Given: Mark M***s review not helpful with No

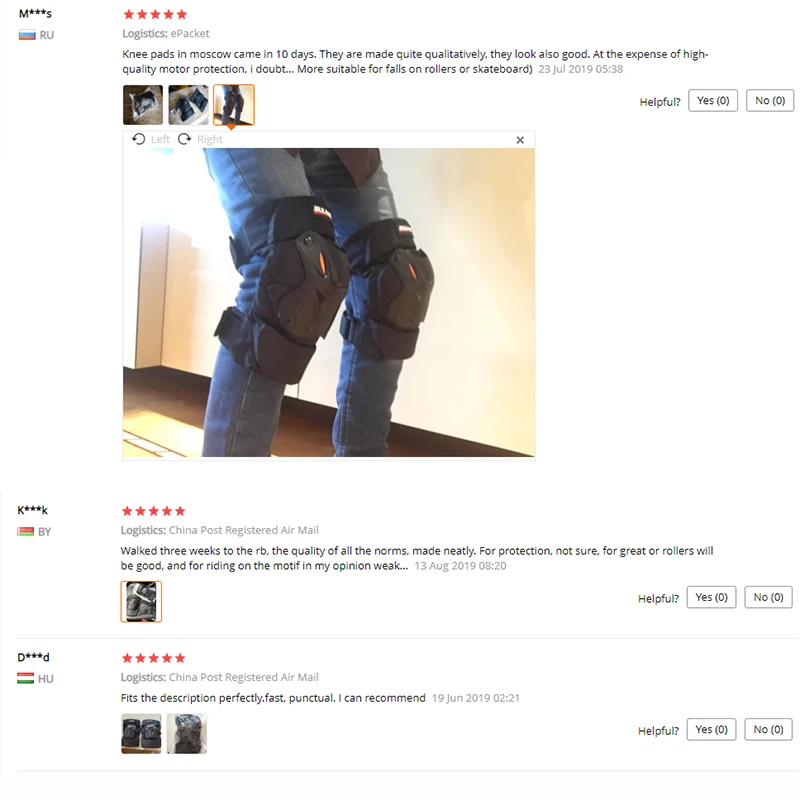Looking at the screenshot, I should (x=770, y=101).
